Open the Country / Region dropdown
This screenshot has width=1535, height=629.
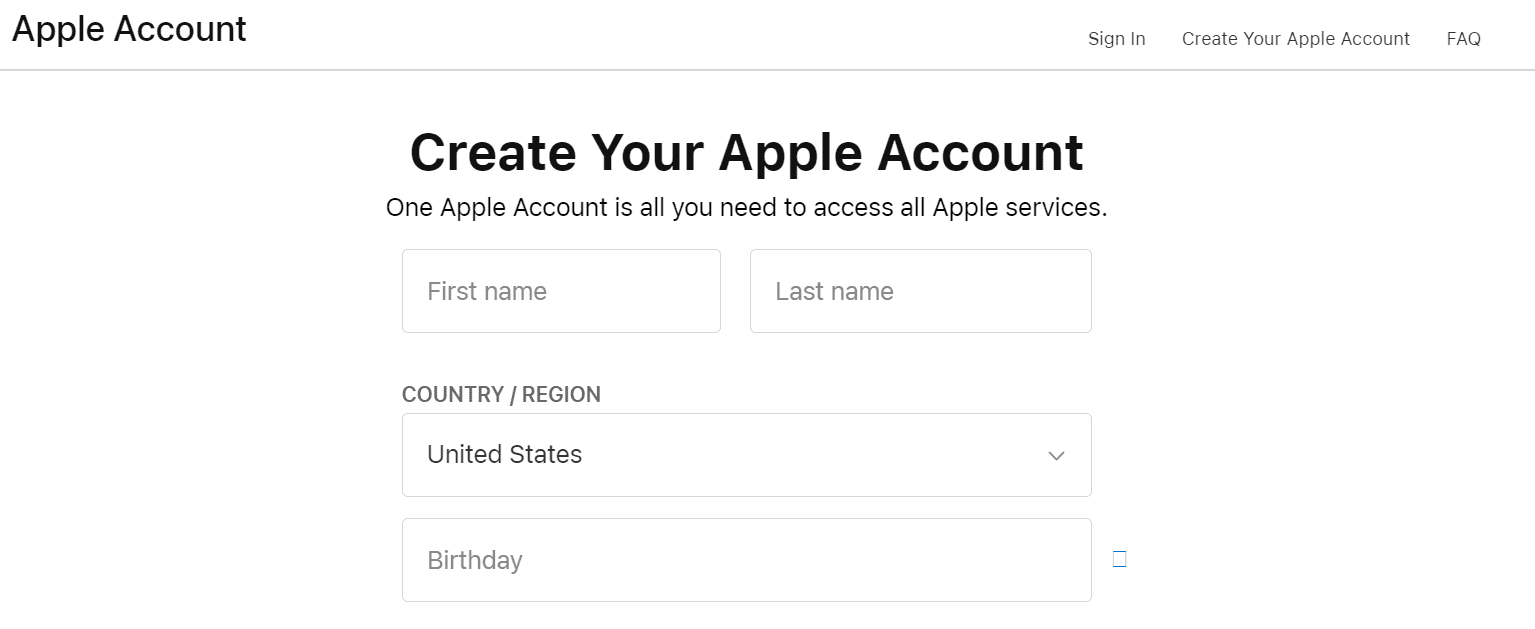point(746,455)
